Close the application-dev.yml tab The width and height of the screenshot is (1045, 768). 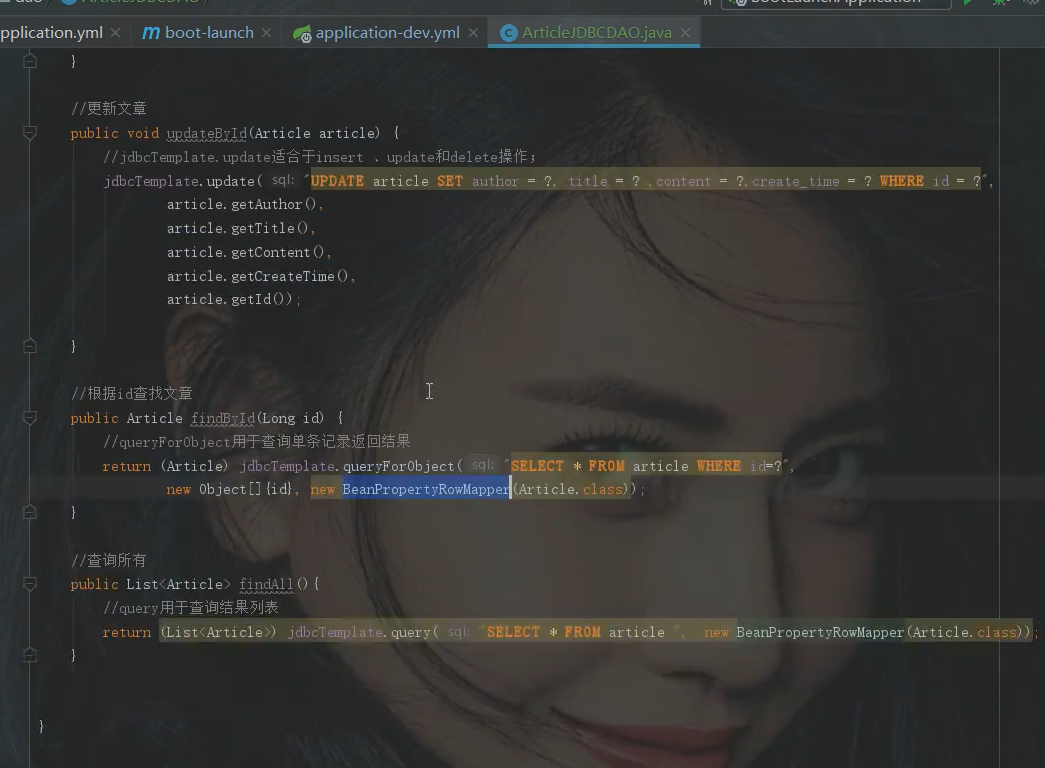(473, 33)
